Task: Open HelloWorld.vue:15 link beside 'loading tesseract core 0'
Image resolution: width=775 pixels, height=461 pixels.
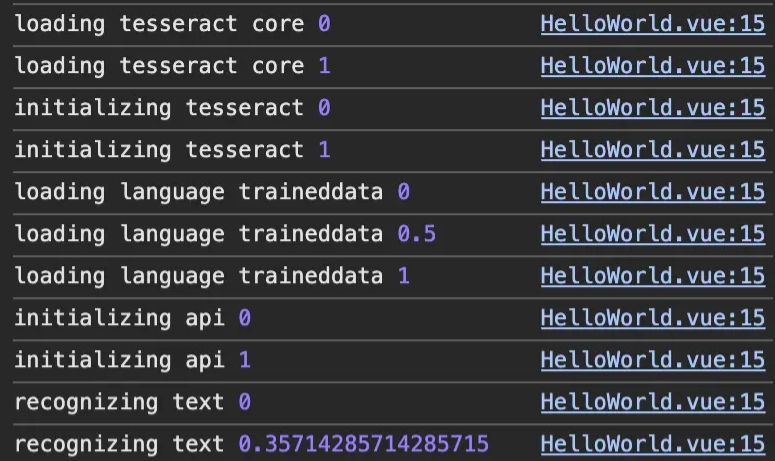Action: tap(653, 24)
